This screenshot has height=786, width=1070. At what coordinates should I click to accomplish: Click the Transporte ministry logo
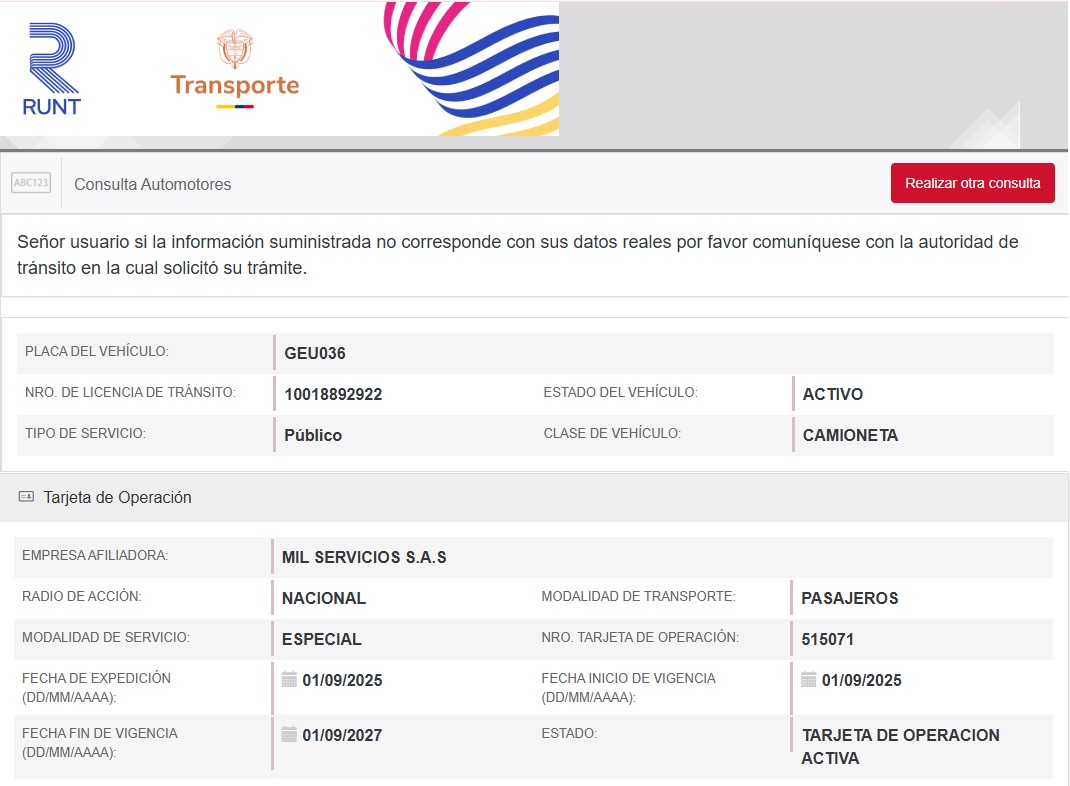click(234, 69)
